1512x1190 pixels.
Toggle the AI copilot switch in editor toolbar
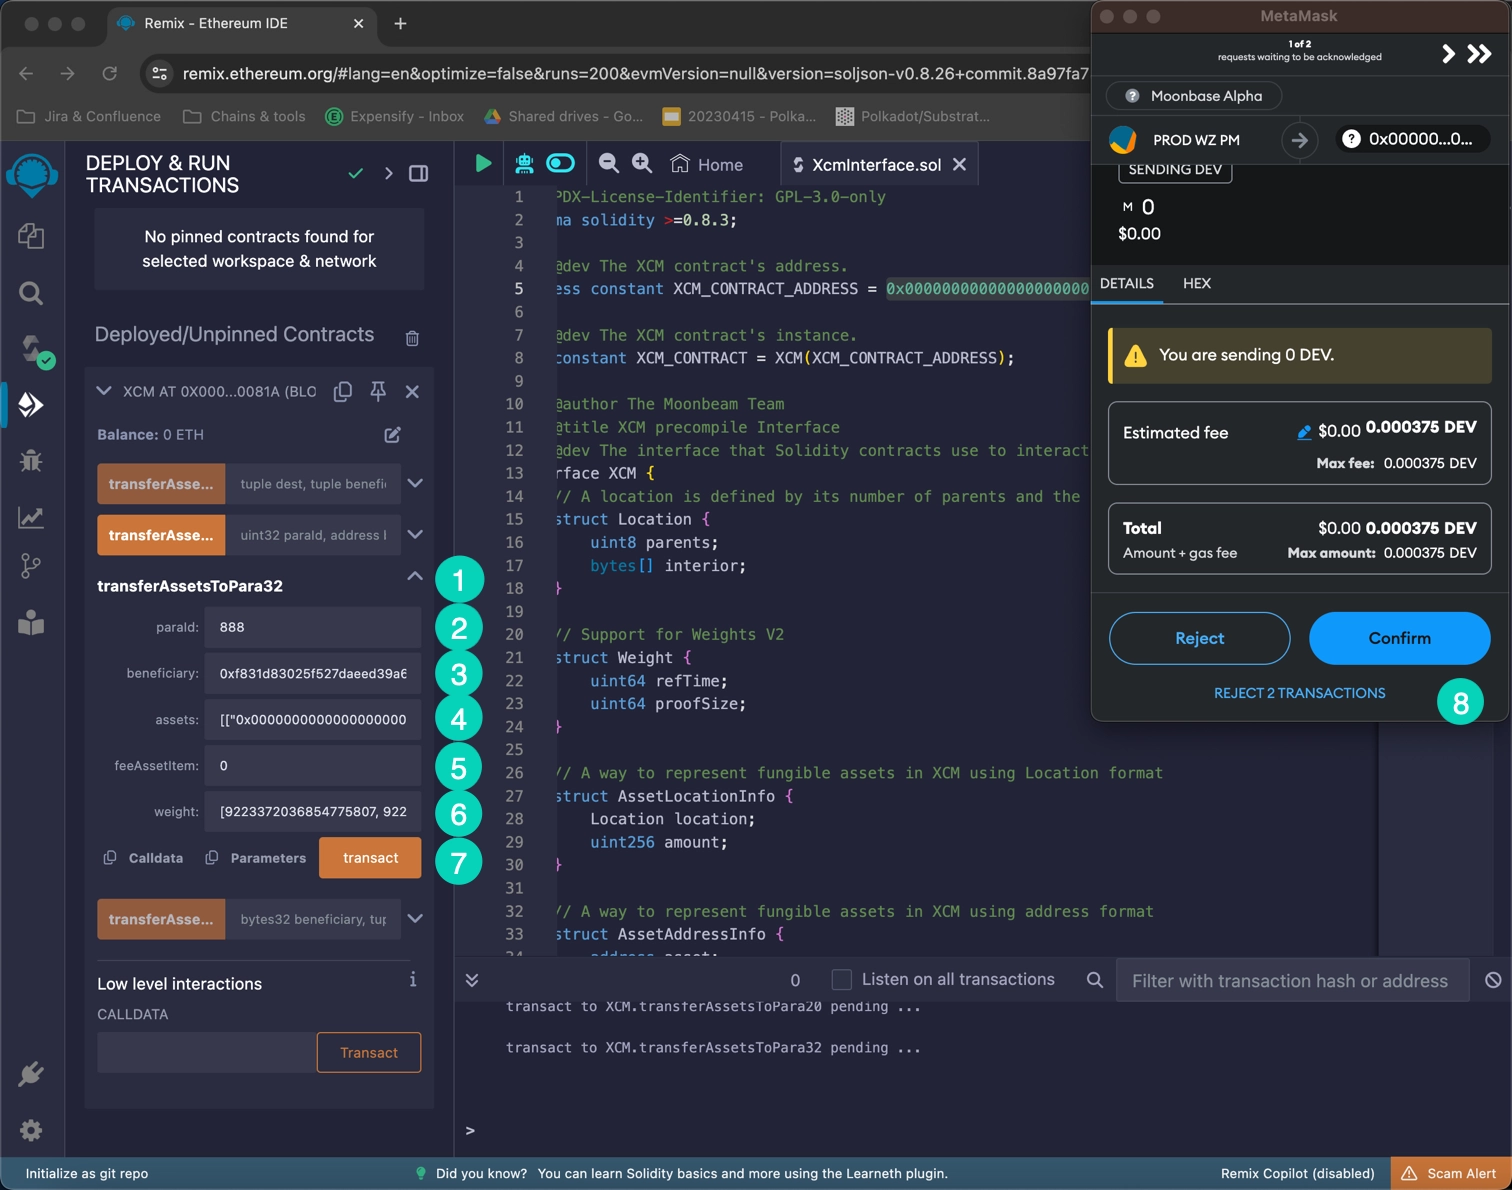pyautogui.click(x=561, y=163)
